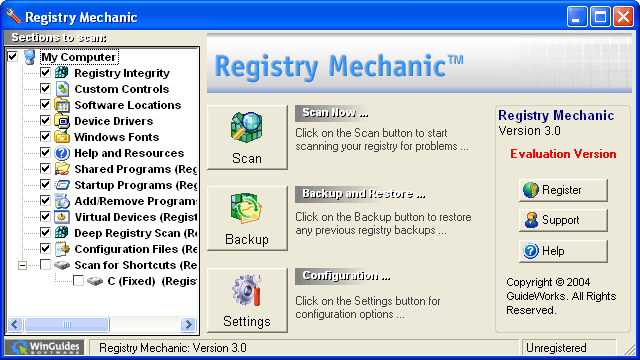The height and width of the screenshot is (360, 640).
Task: Open the Settings button
Action: (247, 300)
